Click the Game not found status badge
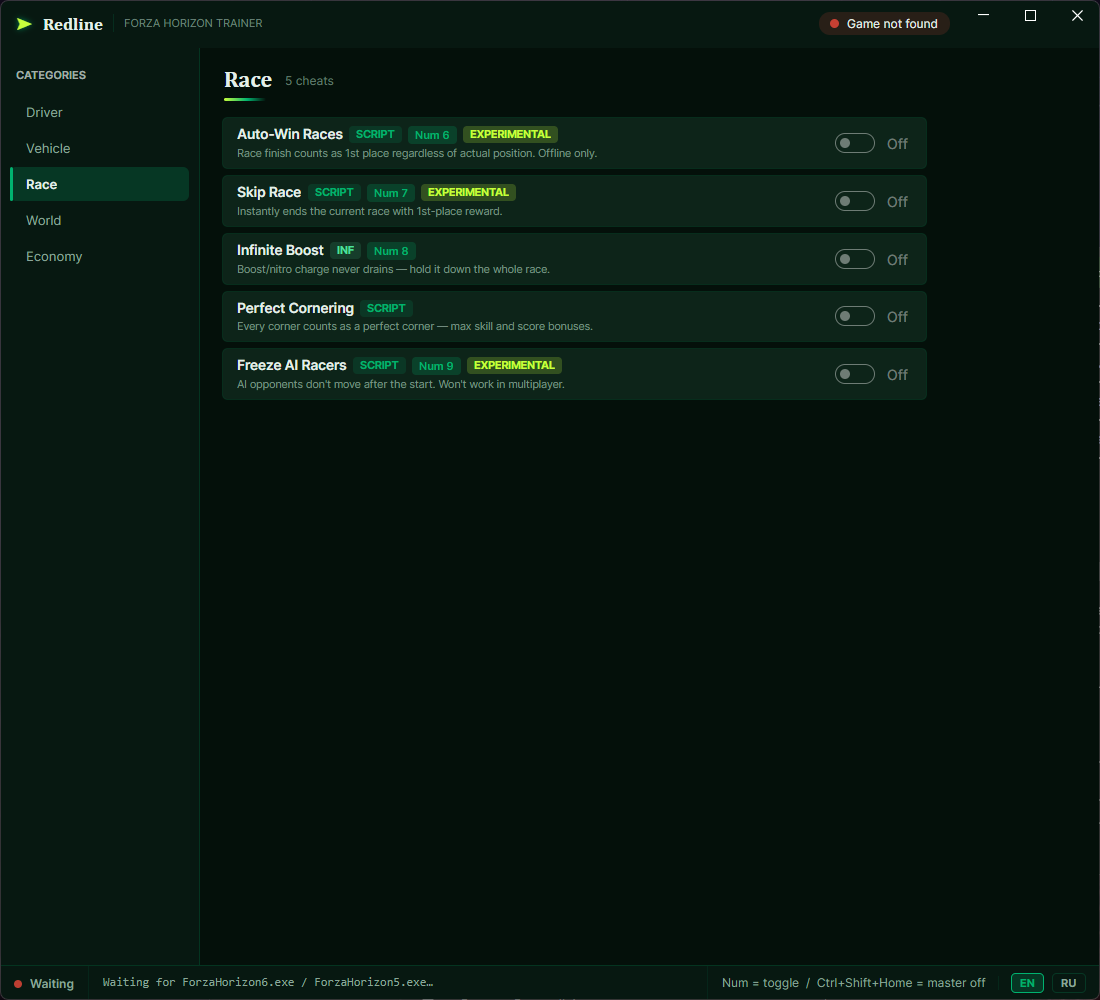1100x1000 pixels. [x=884, y=24]
